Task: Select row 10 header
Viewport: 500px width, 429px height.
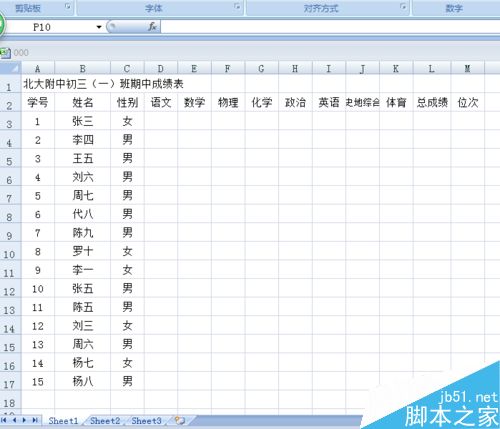Action: point(10,251)
